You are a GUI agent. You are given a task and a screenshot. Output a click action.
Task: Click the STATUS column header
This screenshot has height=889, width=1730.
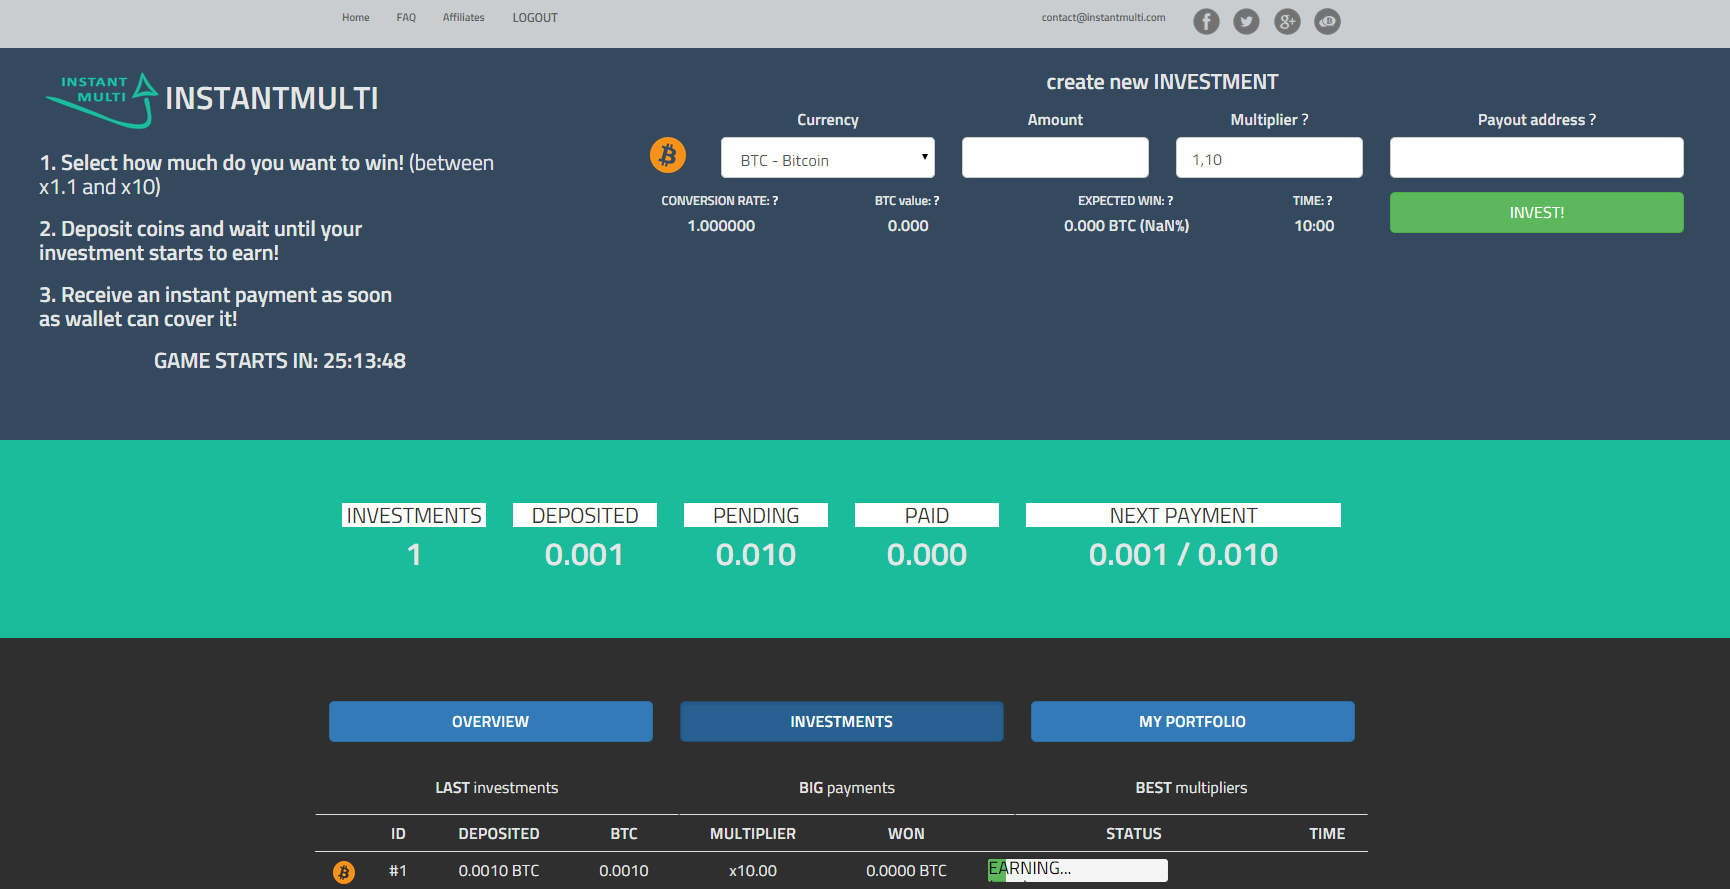point(1134,834)
